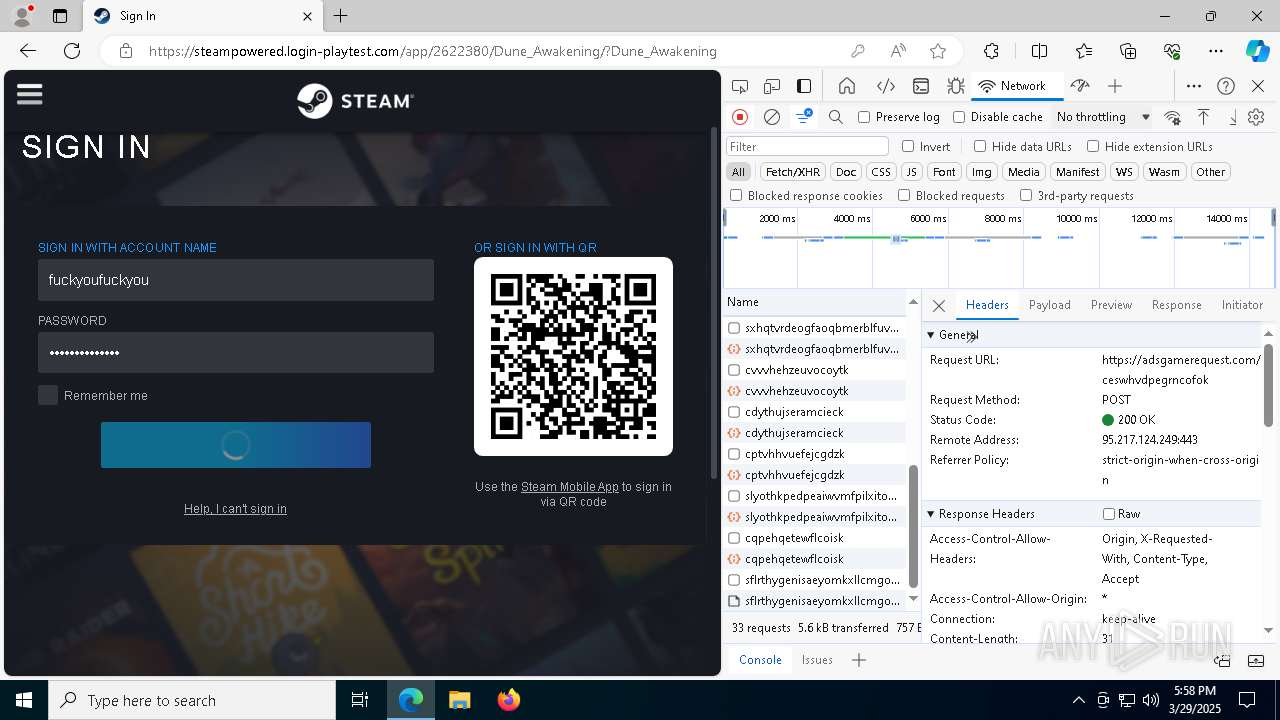This screenshot has height=720, width=1280.
Task: Open the Steam Mobile App link
Action: click(570, 487)
